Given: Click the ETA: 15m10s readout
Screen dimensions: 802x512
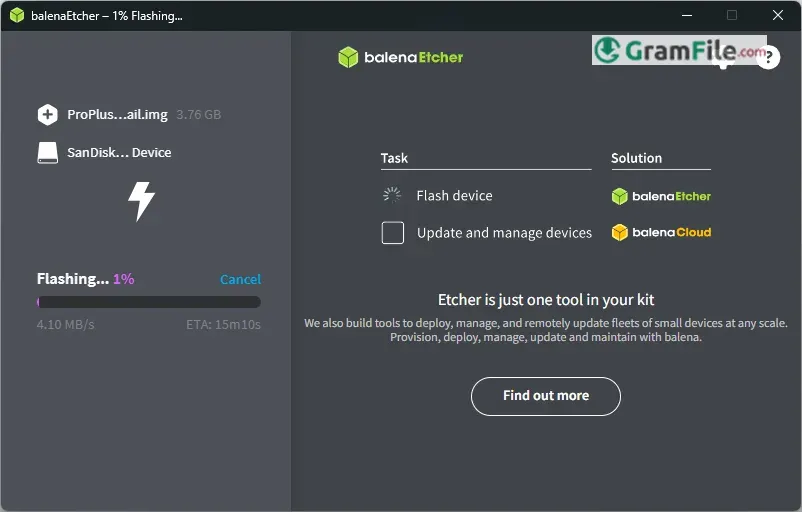Looking at the screenshot, I should [x=224, y=325].
